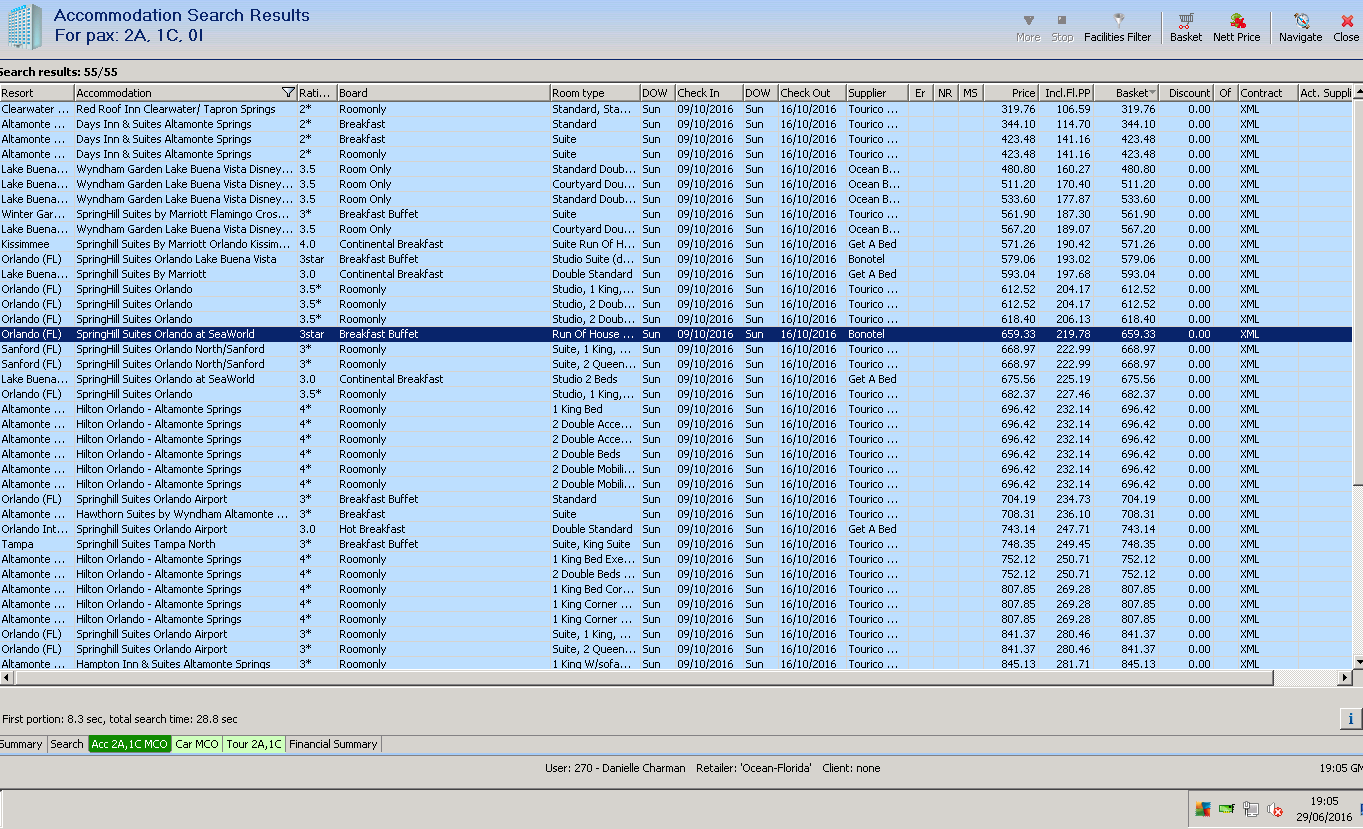Click the green network card tray icon
1363x829 pixels.
click(1227, 809)
